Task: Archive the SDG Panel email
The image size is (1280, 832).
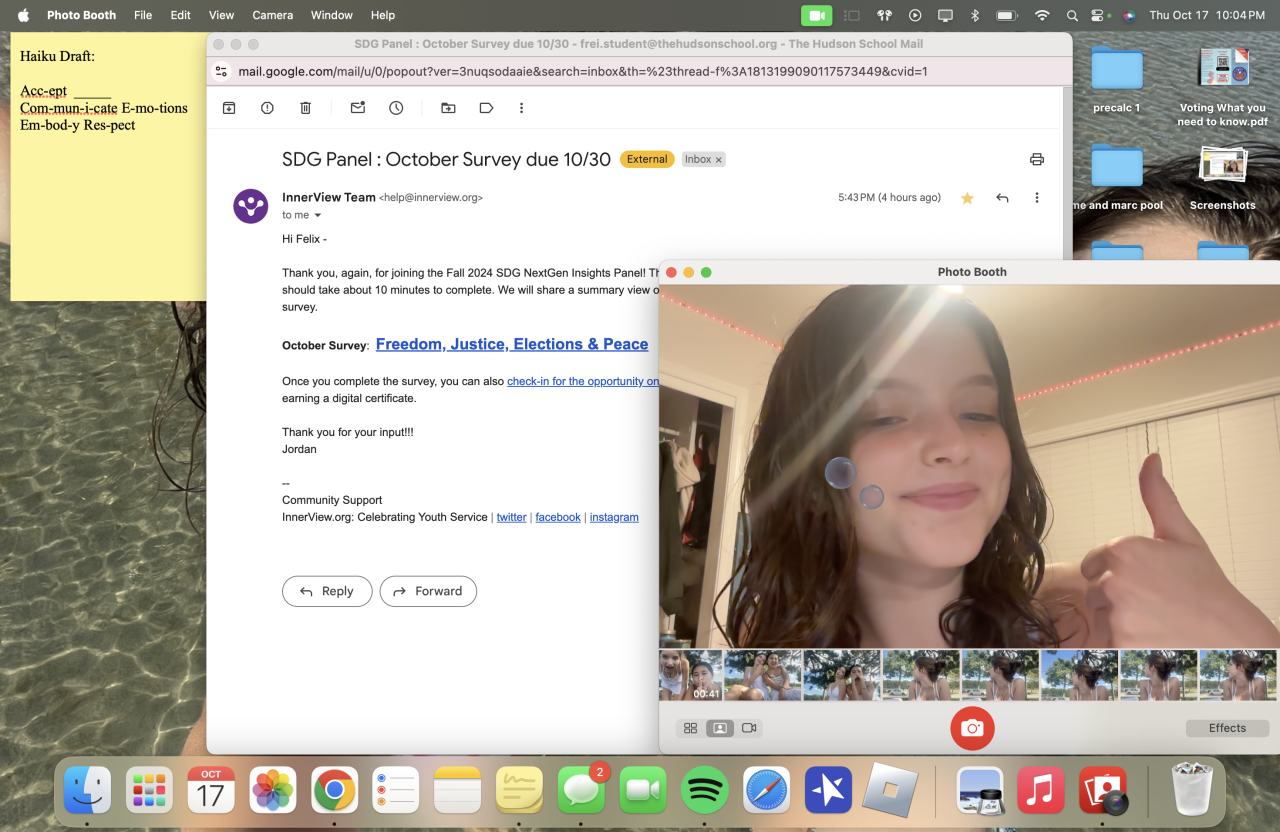Action: coord(229,108)
